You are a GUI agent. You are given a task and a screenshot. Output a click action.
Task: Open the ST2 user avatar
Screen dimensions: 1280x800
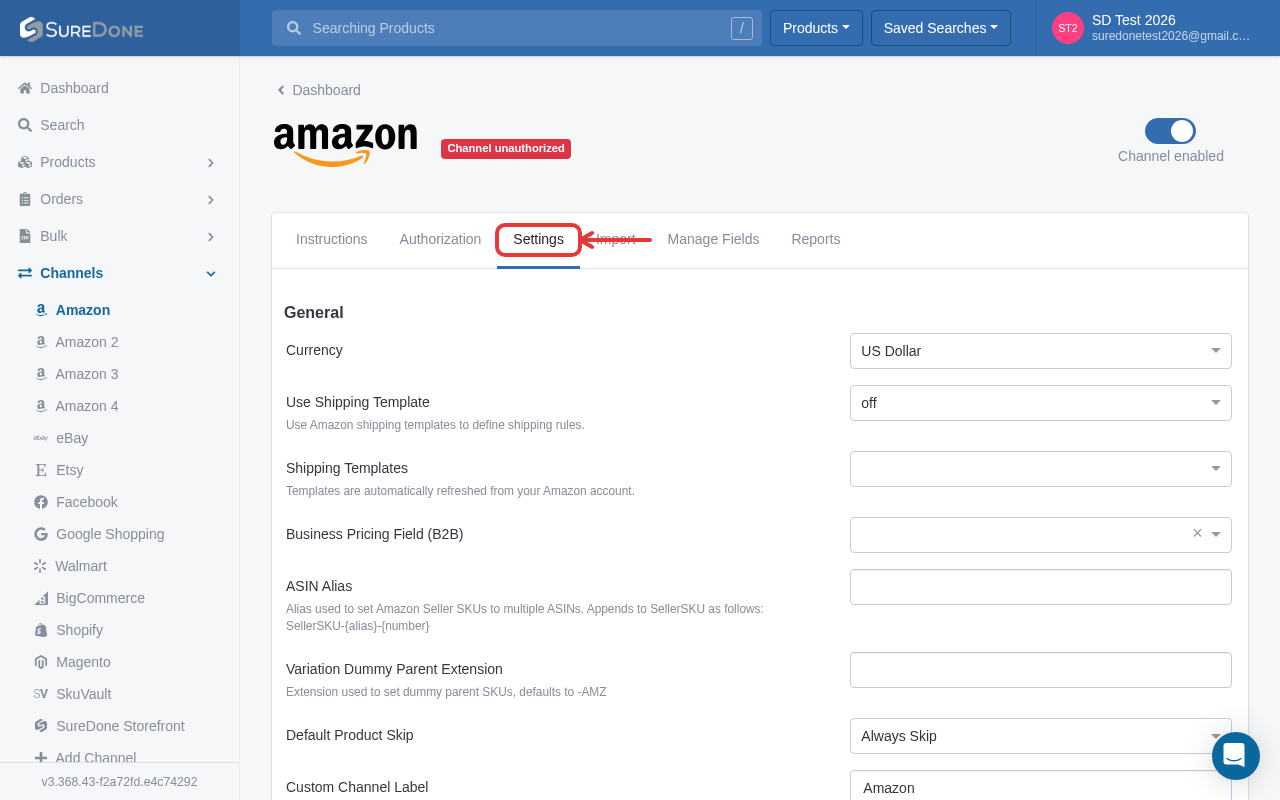1068,28
